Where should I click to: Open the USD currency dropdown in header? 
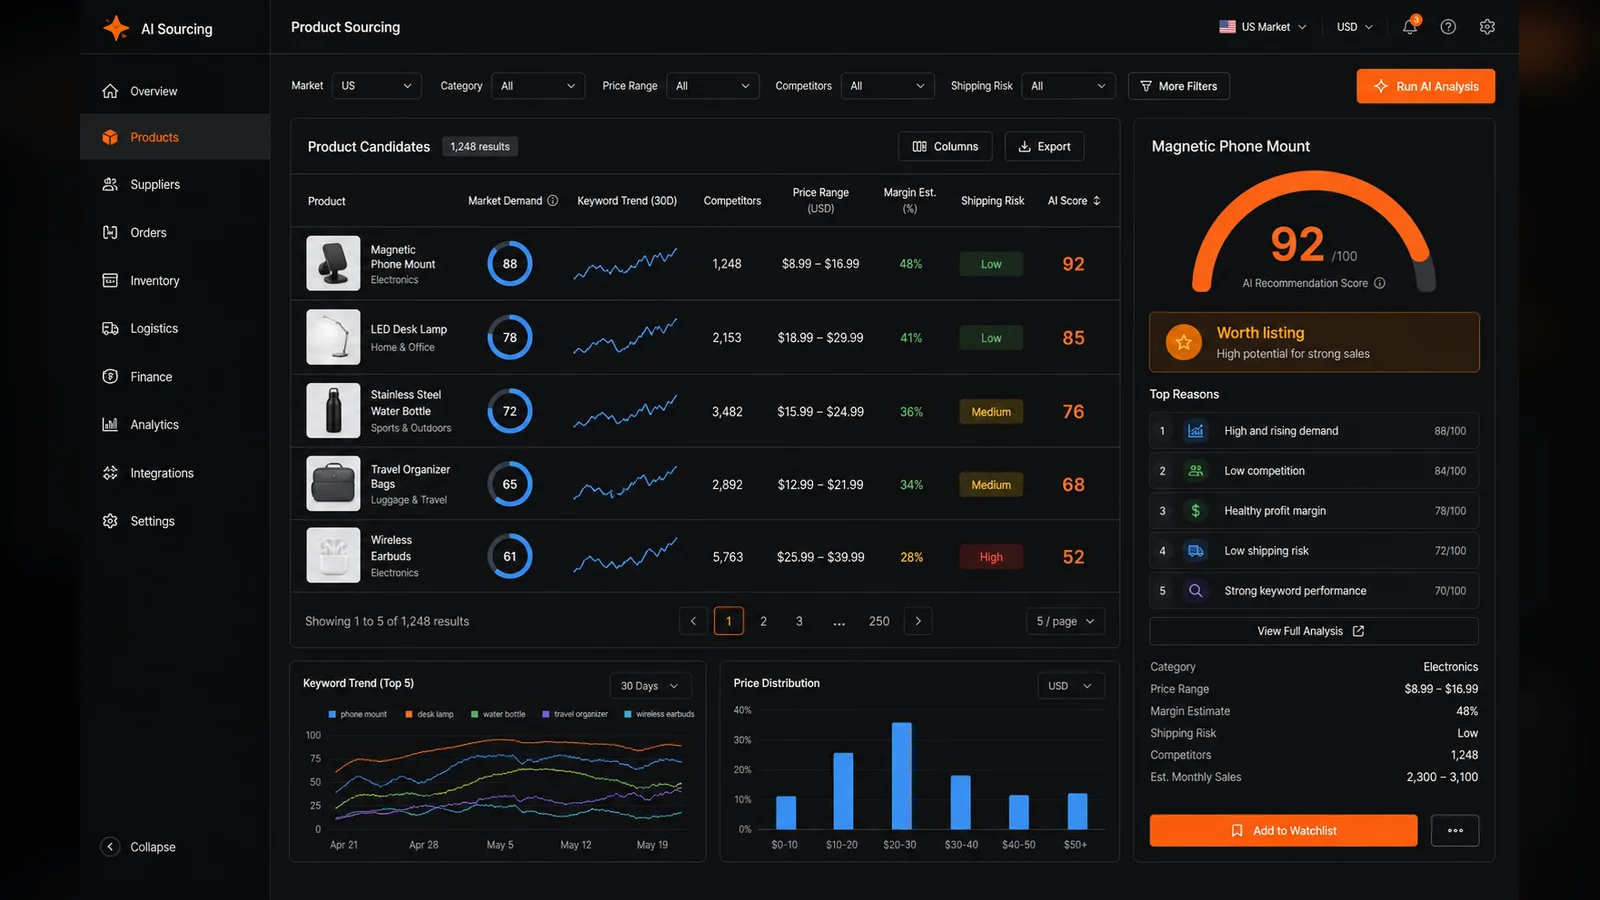pos(1355,27)
